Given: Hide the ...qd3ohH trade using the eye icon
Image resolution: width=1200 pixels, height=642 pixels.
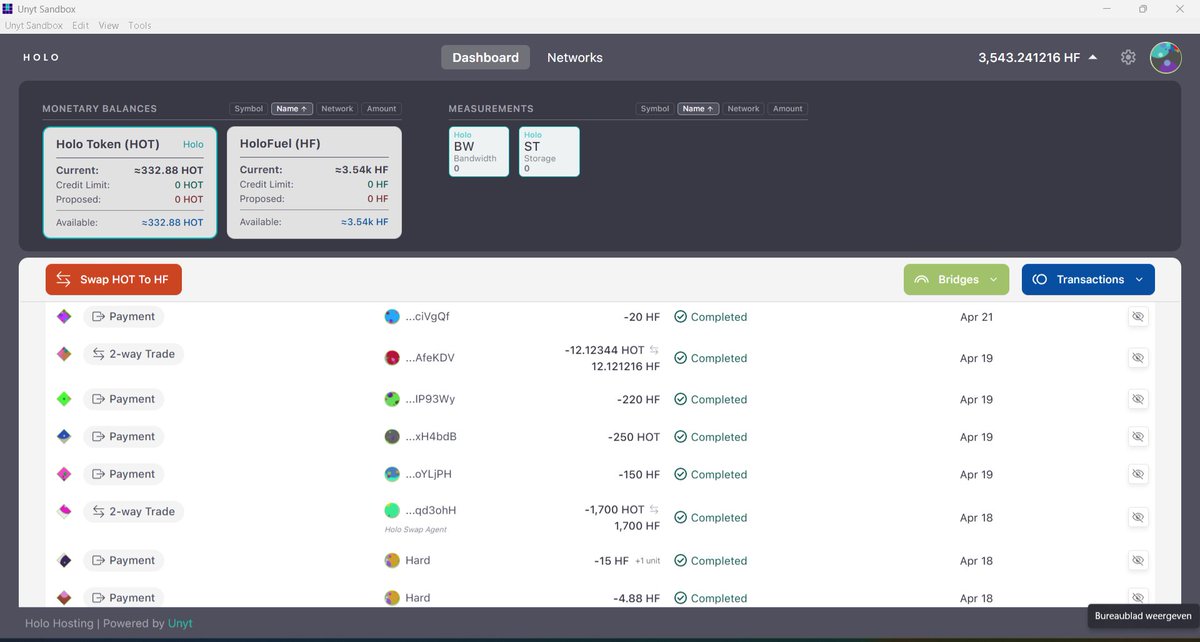Looking at the screenshot, I should [1137, 517].
